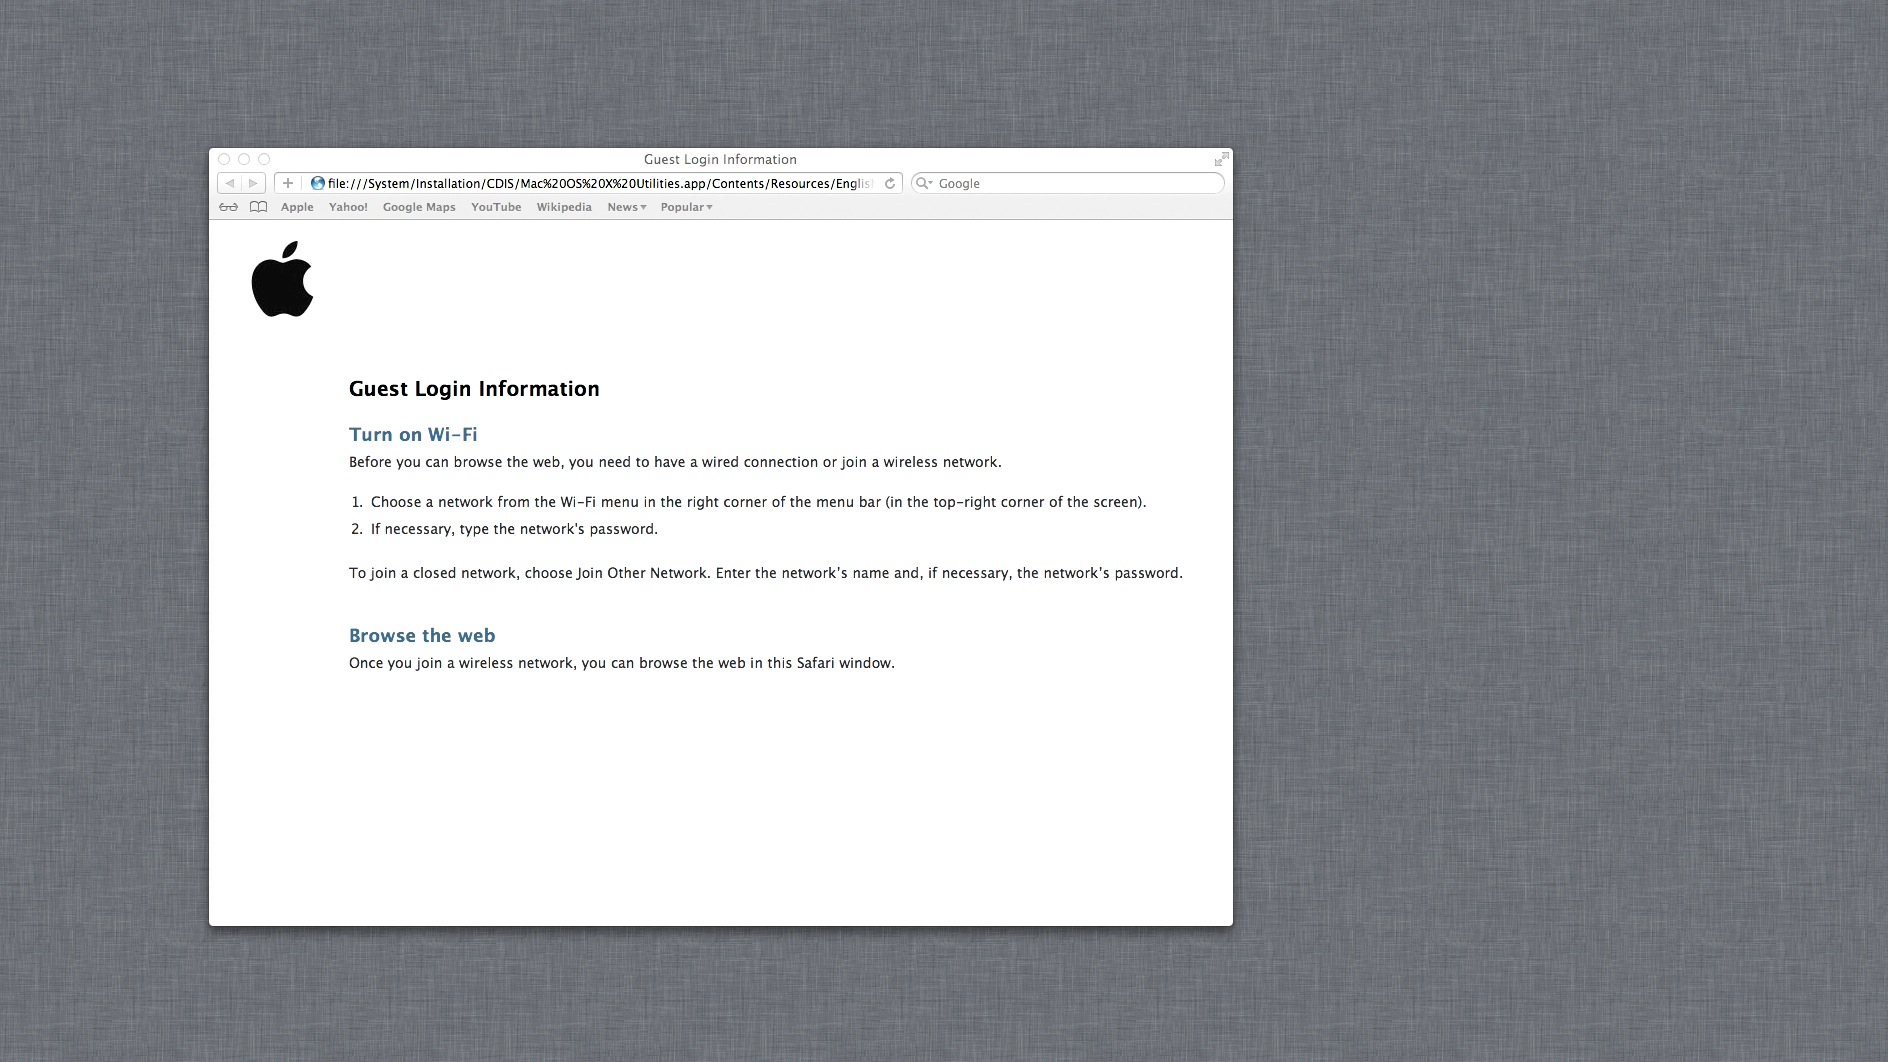1888x1062 pixels.
Task: Reload the page with refresh icon
Action: click(889, 183)
